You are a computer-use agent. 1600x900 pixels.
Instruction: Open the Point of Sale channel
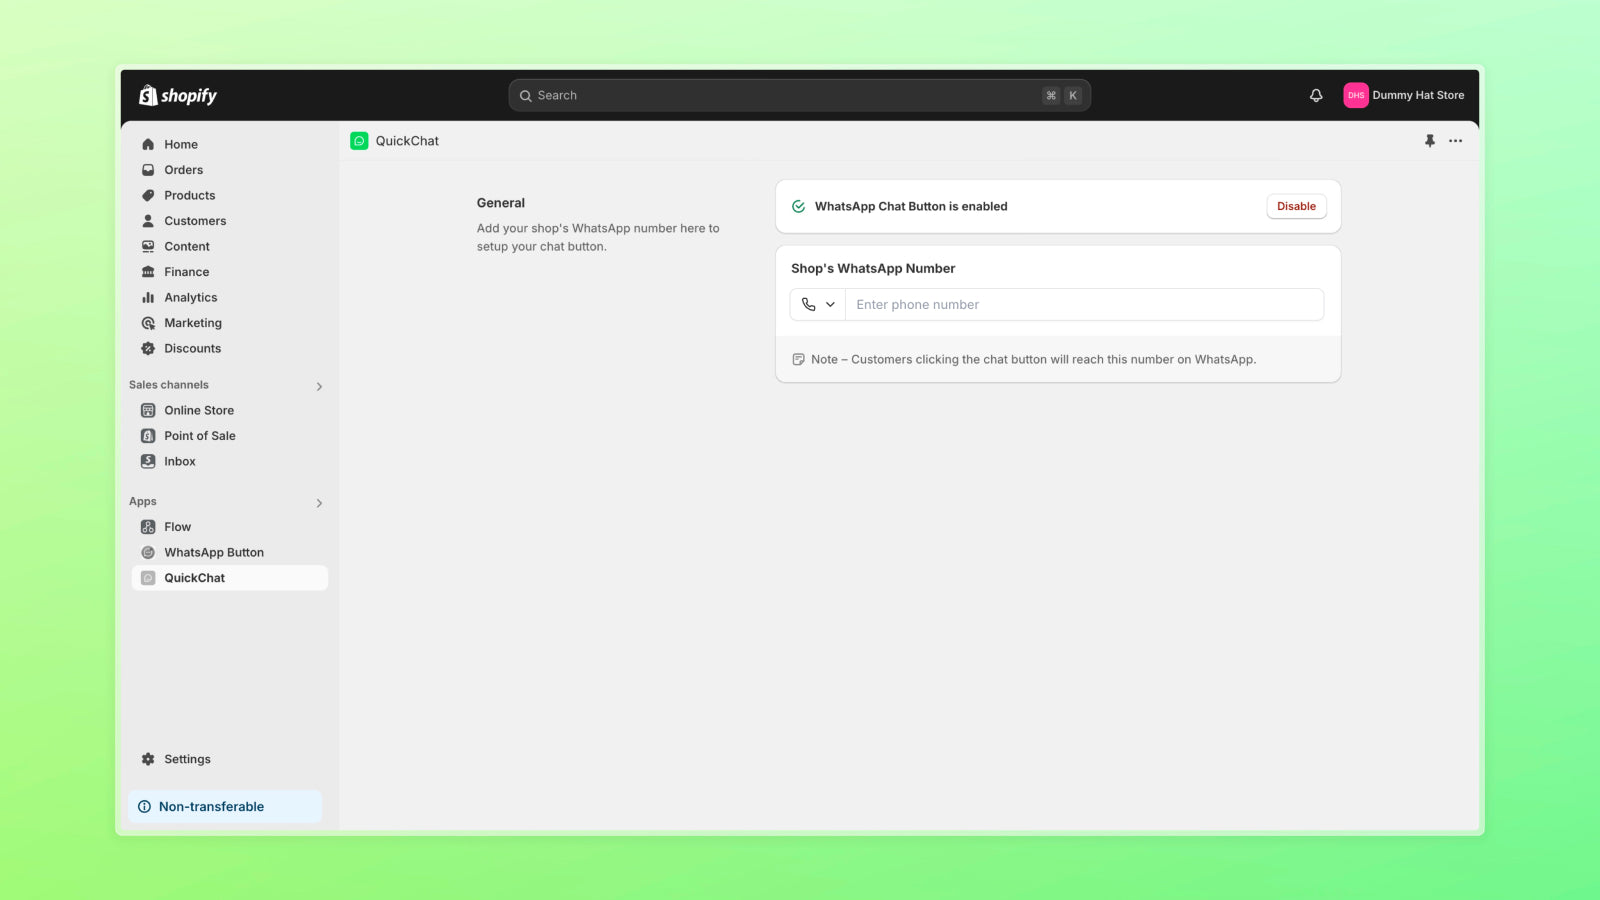click(200, 435)
